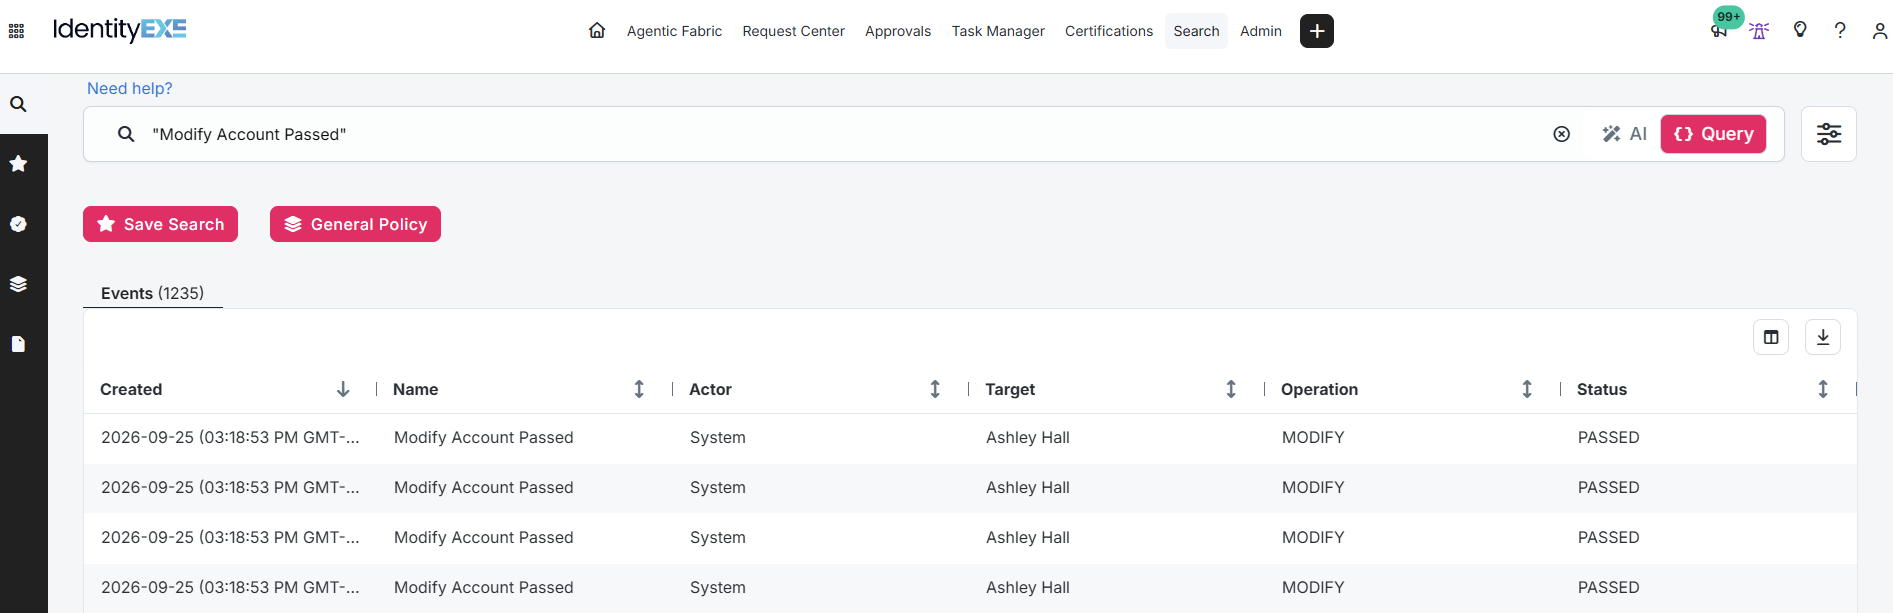Image resolution: width=1893 pixels, height=613 pixels.
Task: Click the Name column header text
Action: click(415, 389)
